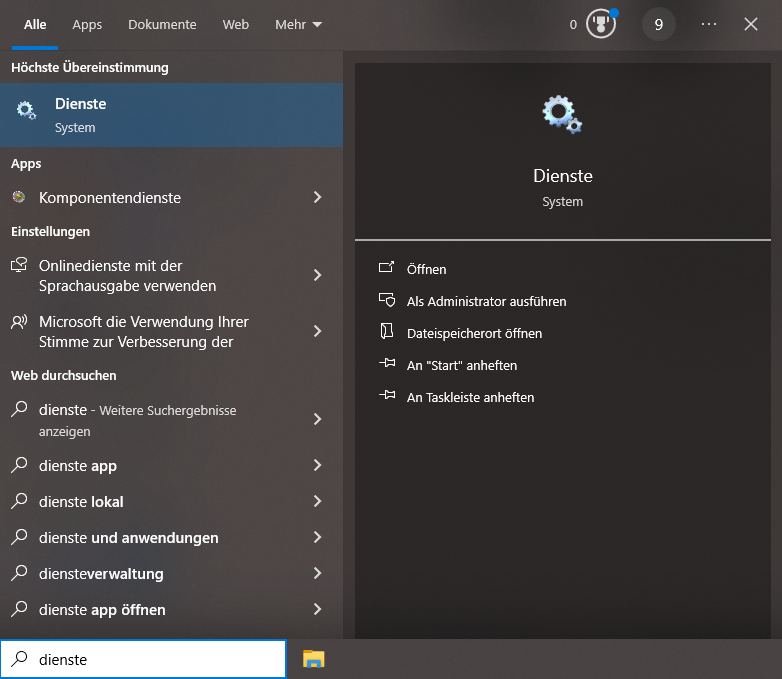This screenshot has height=679, width=782.
Task: Expand the 'dienste app' web suggestion arrow
Action: click(x=317, y=466)
